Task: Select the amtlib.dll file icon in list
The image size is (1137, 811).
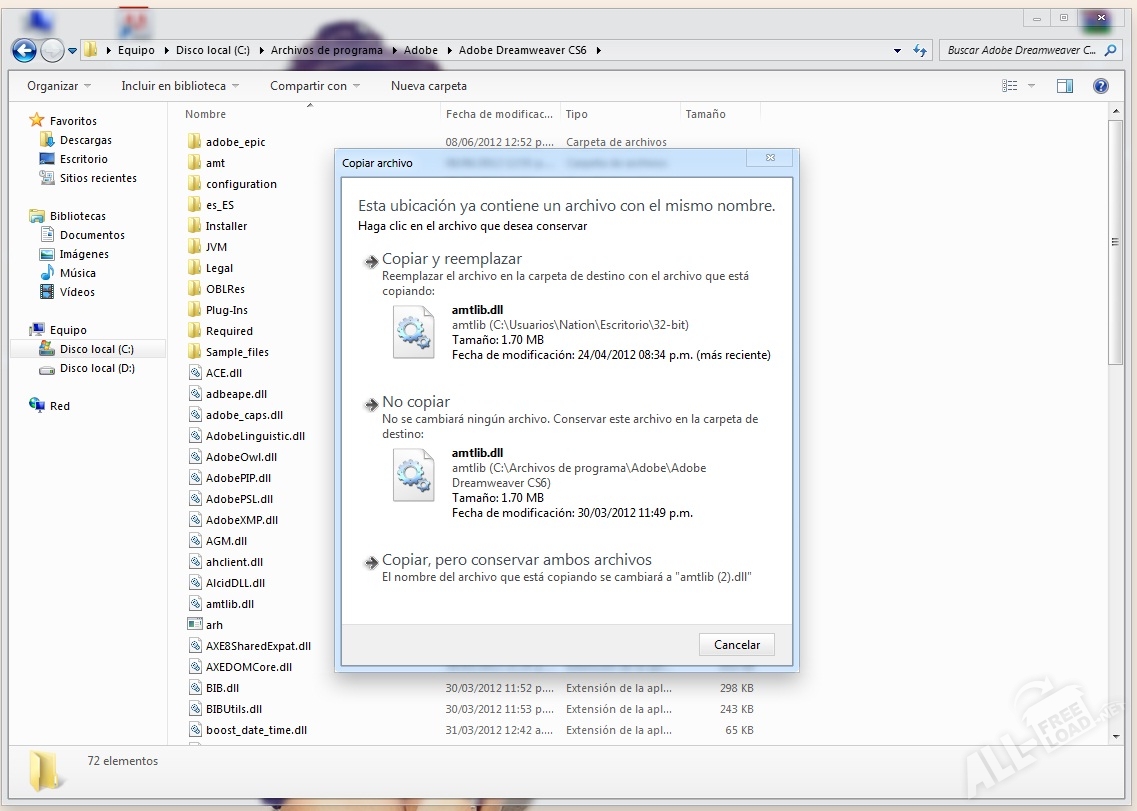Action: [195, 604]
